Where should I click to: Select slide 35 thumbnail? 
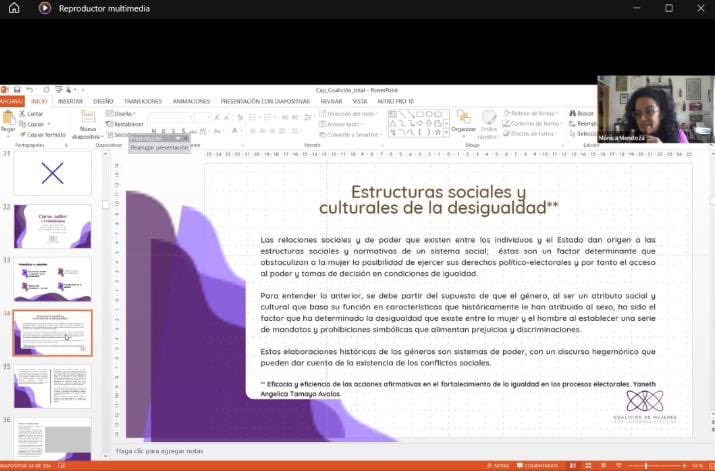point(52,386)
